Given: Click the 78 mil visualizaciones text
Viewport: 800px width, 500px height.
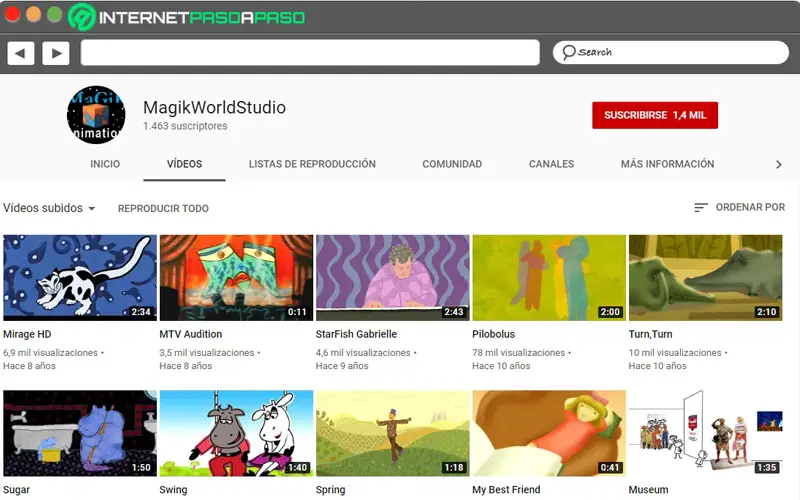Looking at the screenshot, I should 518,353.
